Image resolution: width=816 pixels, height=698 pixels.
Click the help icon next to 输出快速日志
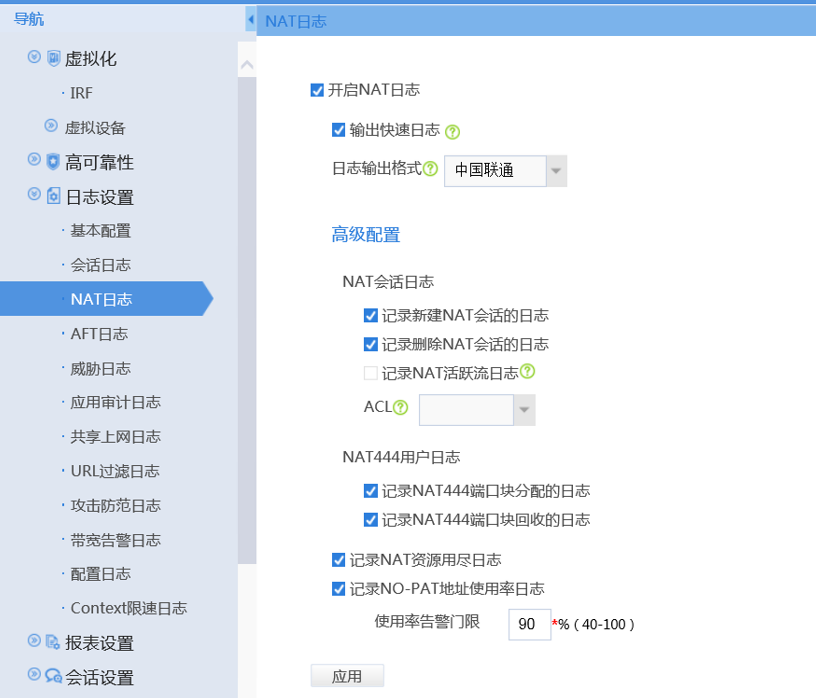(452, 131)
